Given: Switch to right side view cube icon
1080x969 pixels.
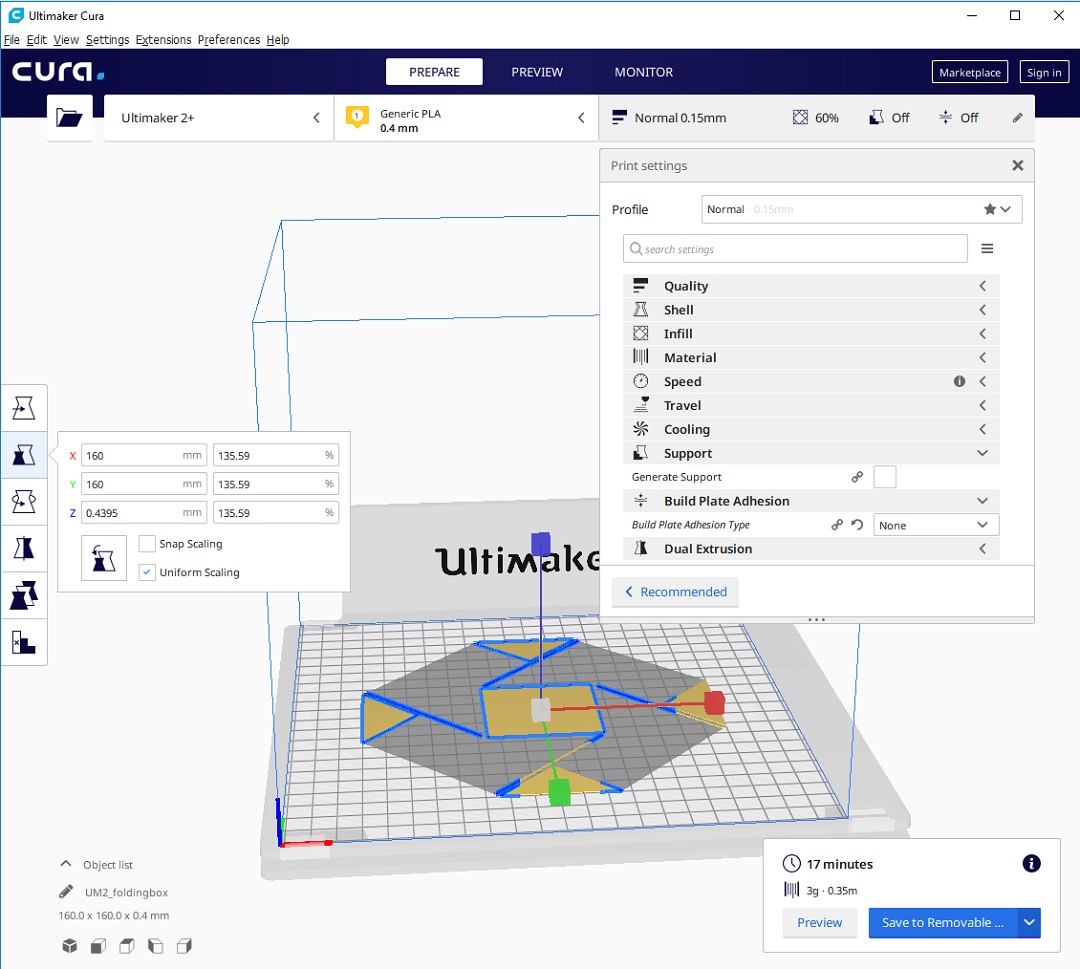Looking at the screenshot, I should (x=184, y=946).
